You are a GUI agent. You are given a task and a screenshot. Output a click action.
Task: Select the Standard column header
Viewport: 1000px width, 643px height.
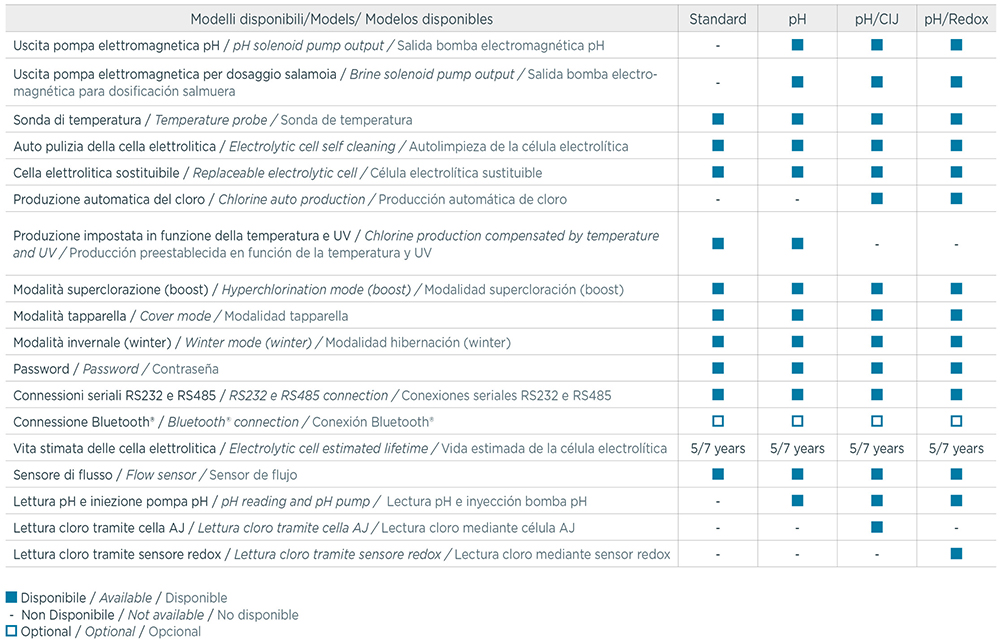click(x=717, y=19)
